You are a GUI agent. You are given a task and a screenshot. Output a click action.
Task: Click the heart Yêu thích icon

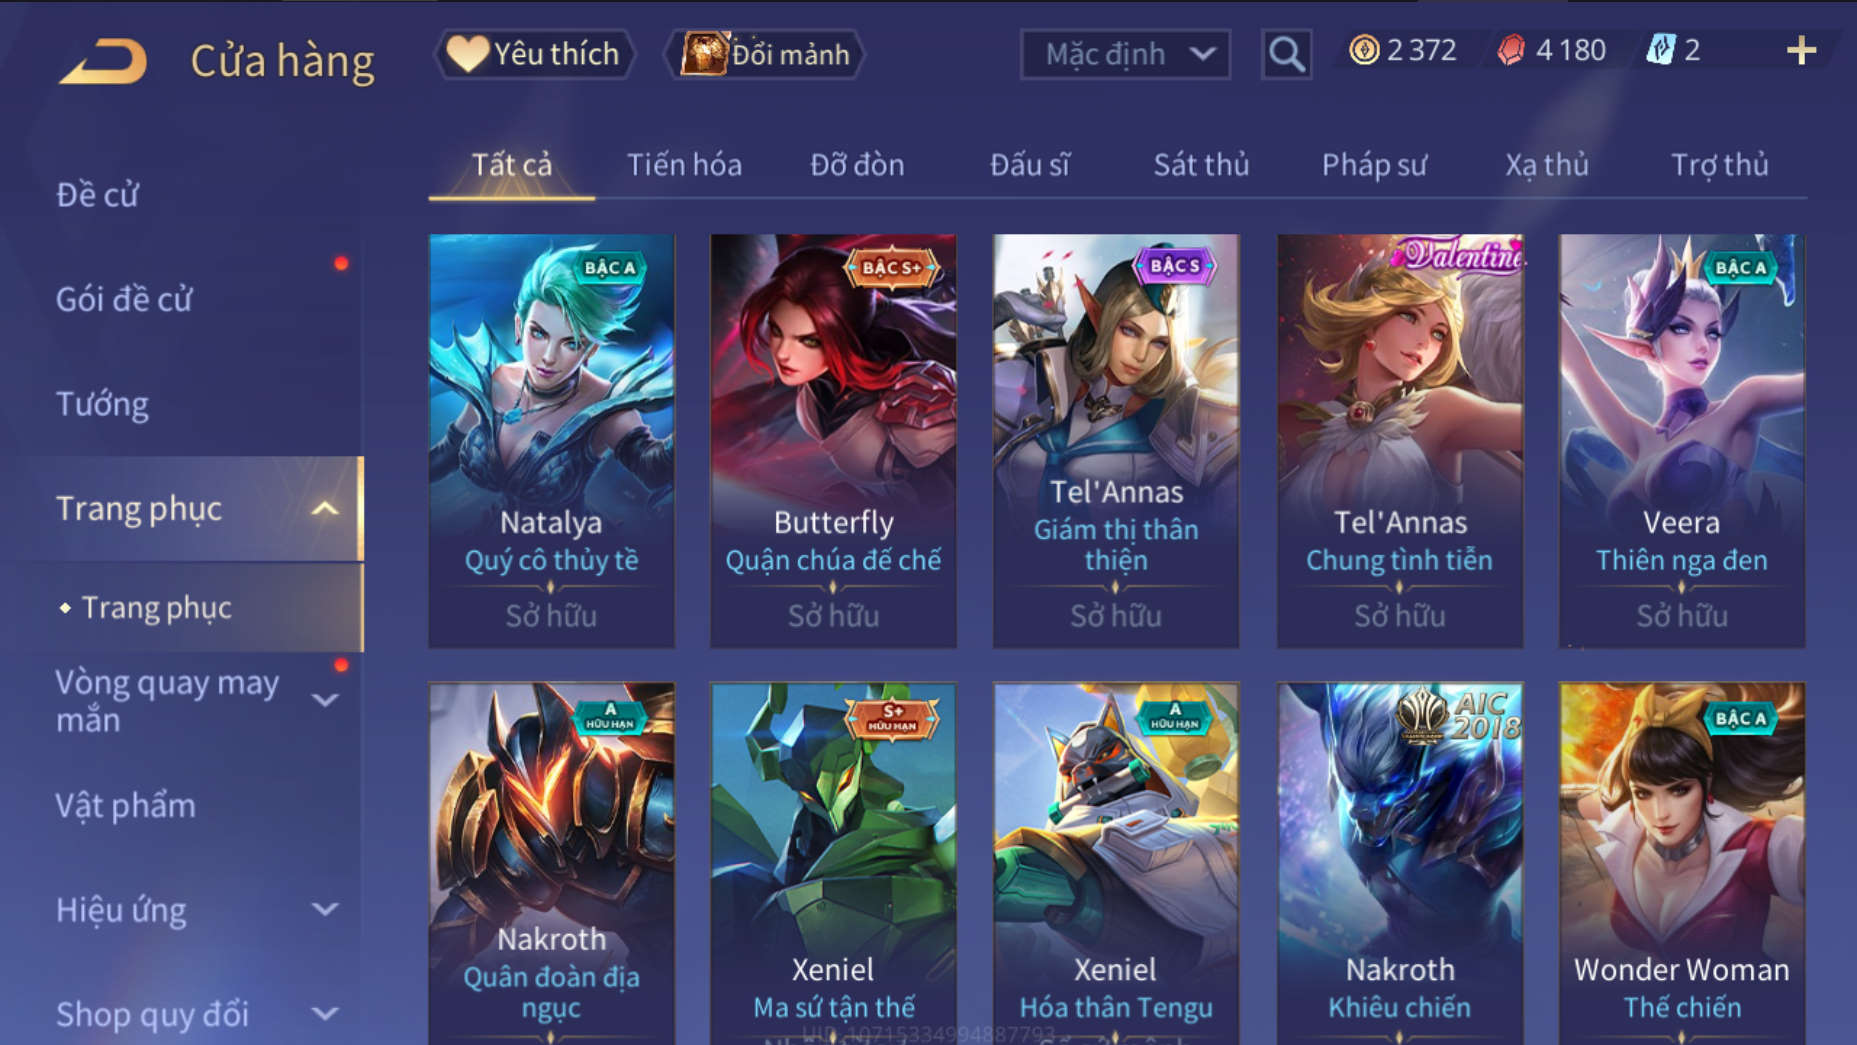467,54
